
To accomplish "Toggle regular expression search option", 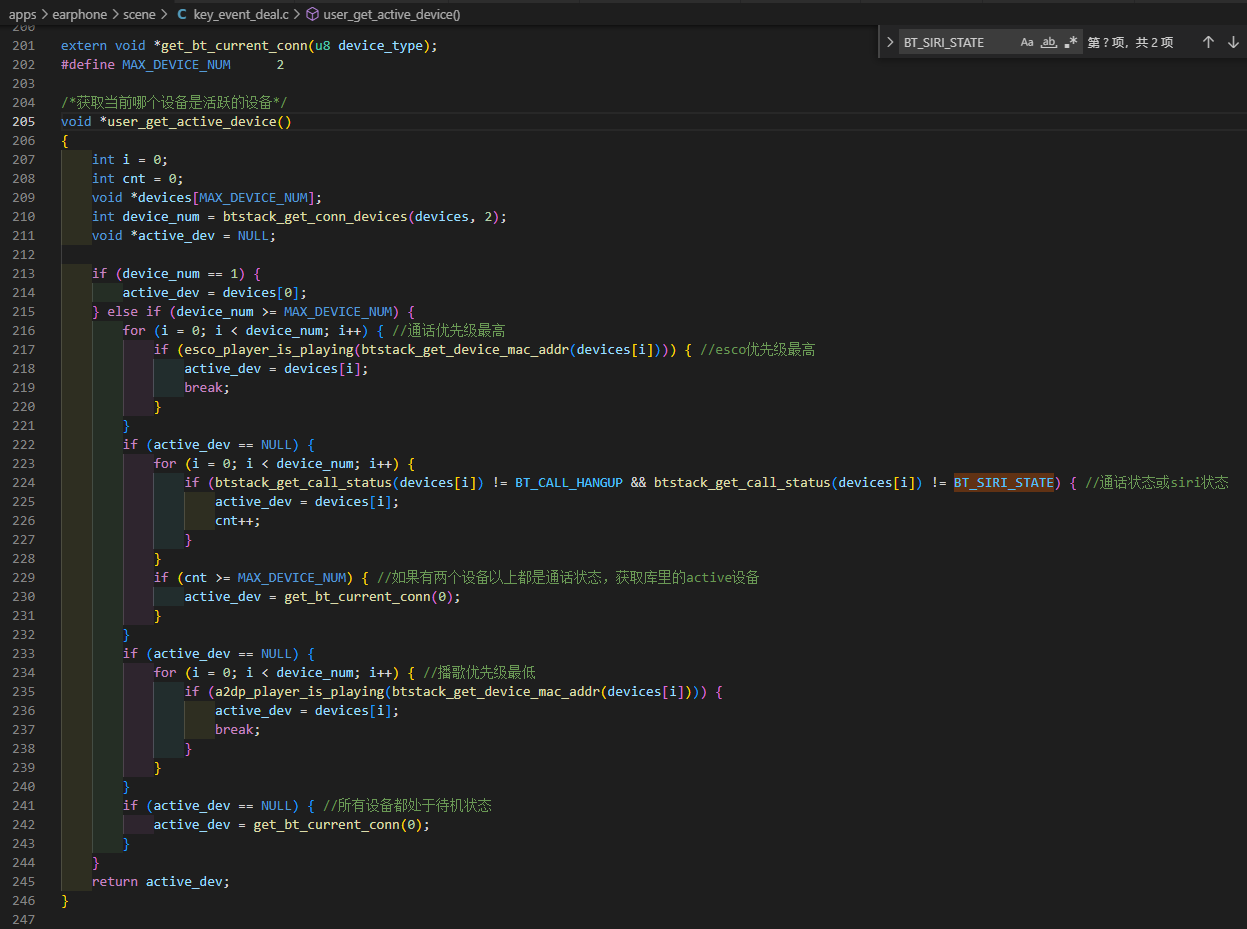I will coord(1071,42).
